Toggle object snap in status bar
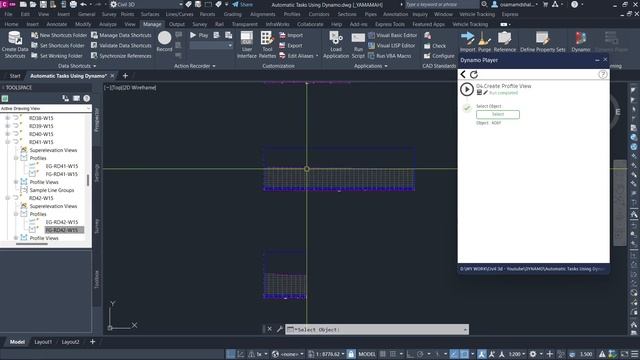640x360 pixels. tap(464, 354)
